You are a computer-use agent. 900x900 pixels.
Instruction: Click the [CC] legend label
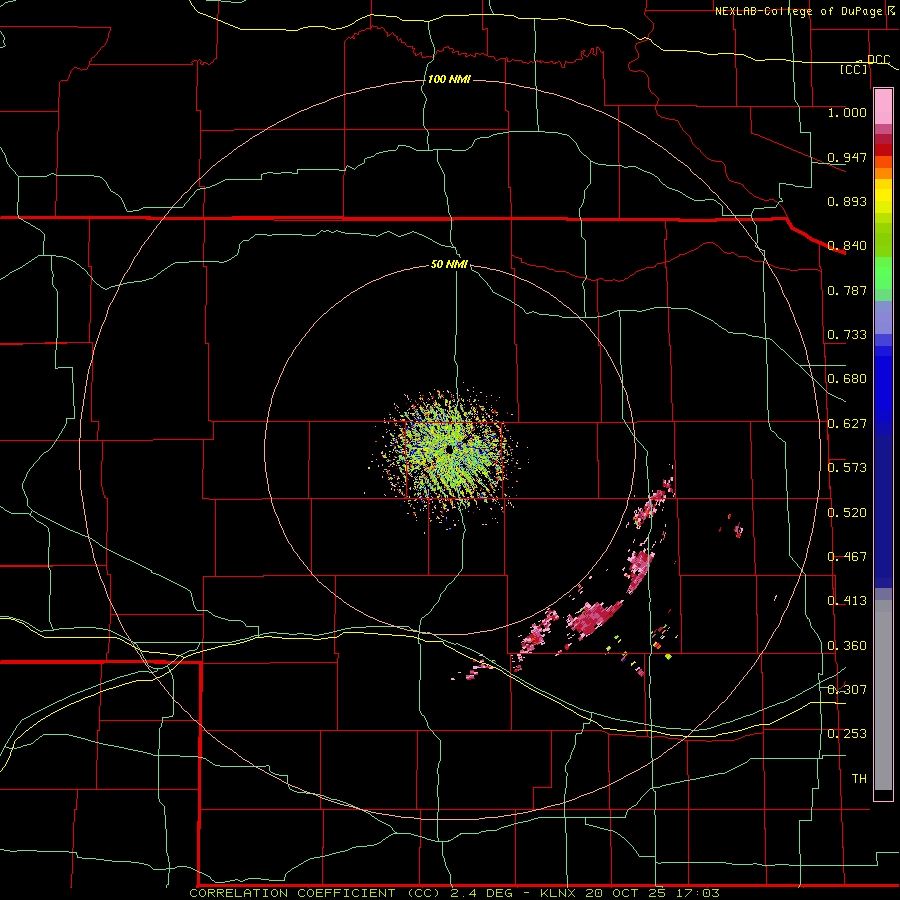(x=854, y=69)
